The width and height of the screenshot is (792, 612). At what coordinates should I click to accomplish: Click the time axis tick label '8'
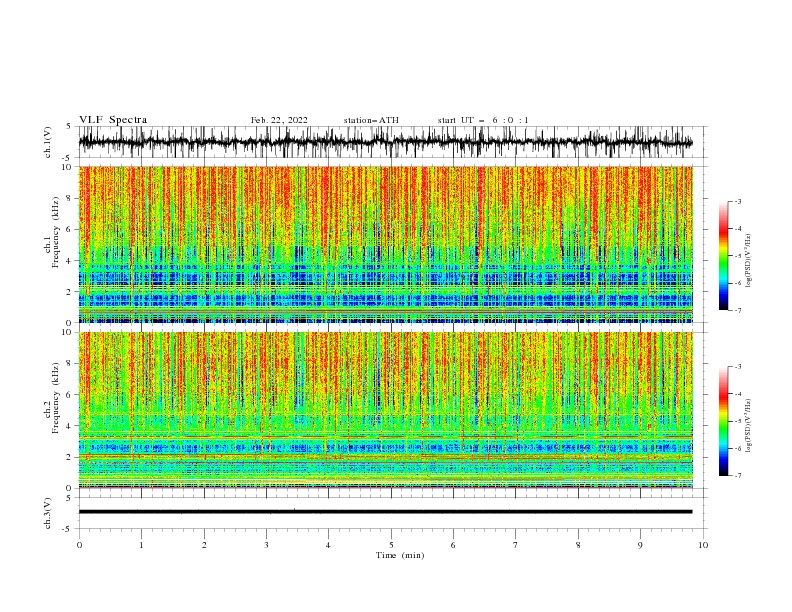(x=578, y=545)
